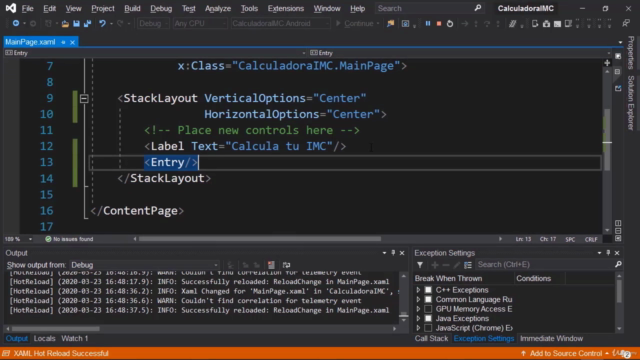Click the Save All icon

[87, 24]
